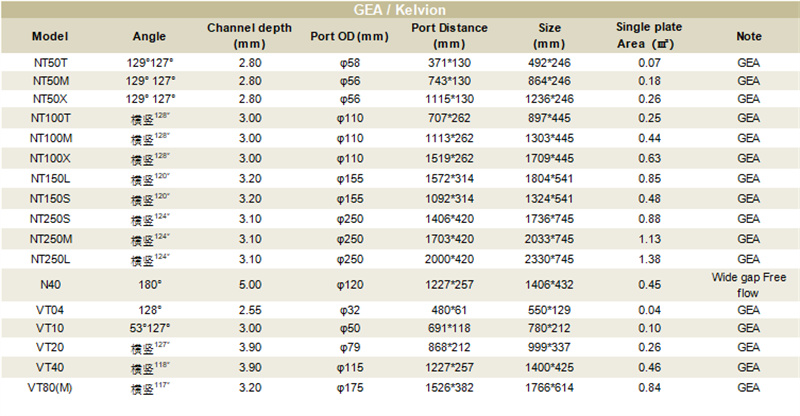The image size is (800, 416).
Task: Click port distance 1113*262
Action: (x=449, y=138)
